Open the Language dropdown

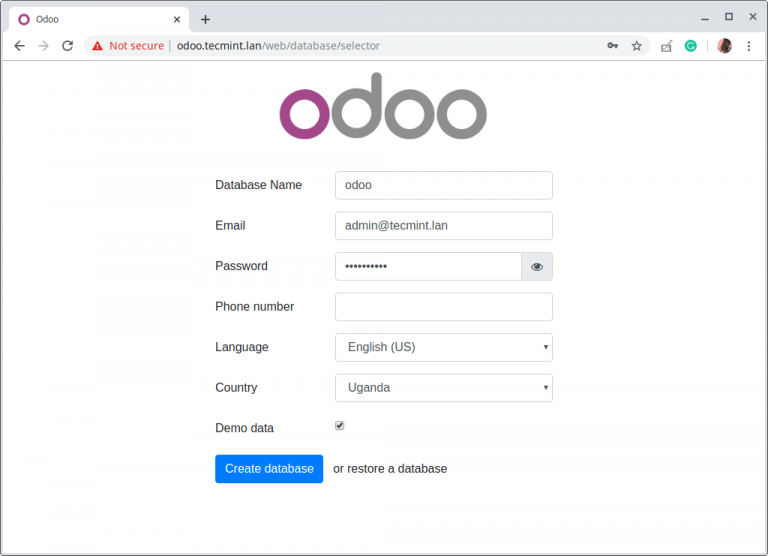pos(443,347)
